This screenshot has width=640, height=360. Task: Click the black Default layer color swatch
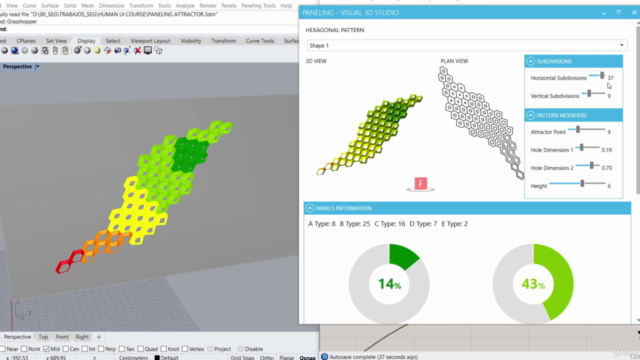(x=157, y=358)
